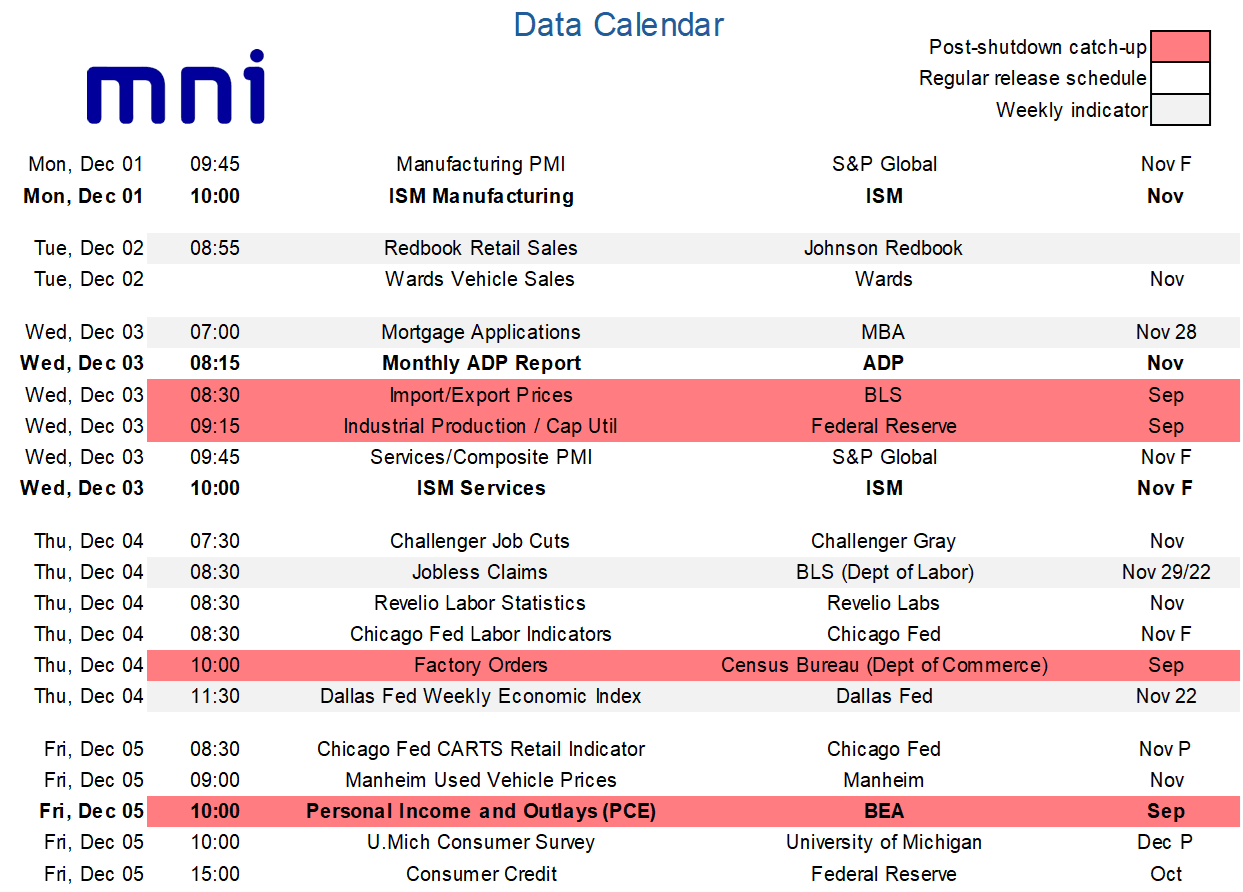Click the Manheim source cell

click(x=884, y=780)
